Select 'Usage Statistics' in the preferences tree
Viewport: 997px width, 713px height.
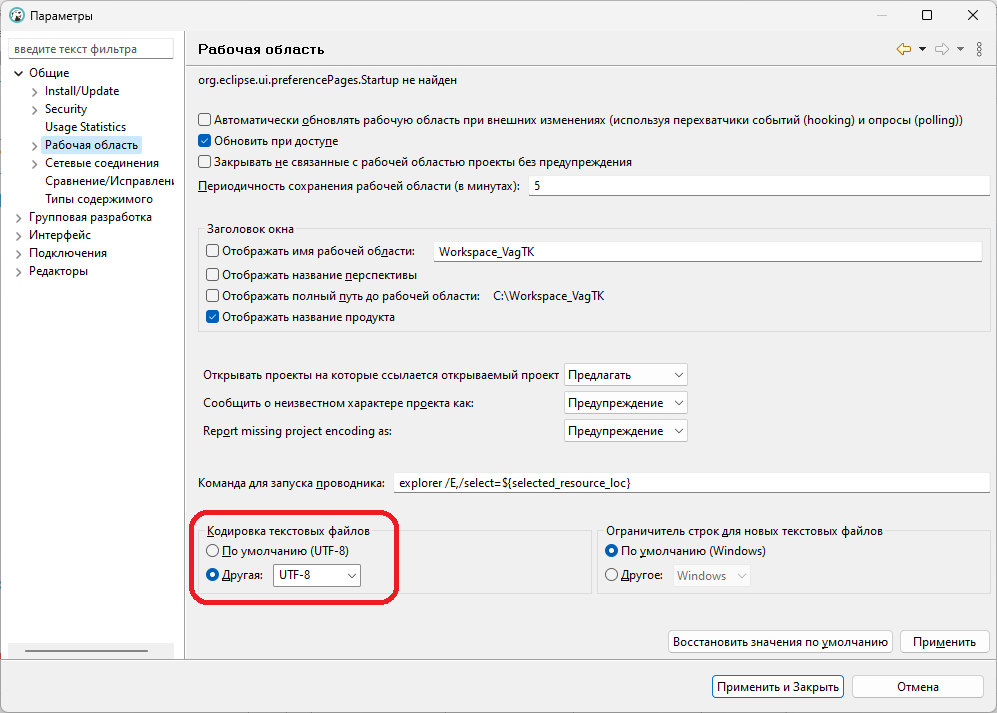tap(85, 127)
